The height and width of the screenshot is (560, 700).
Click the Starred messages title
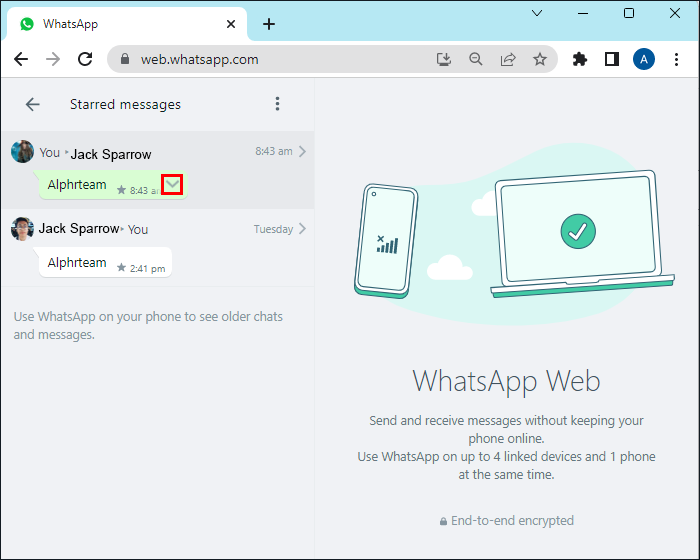(125, 104)
